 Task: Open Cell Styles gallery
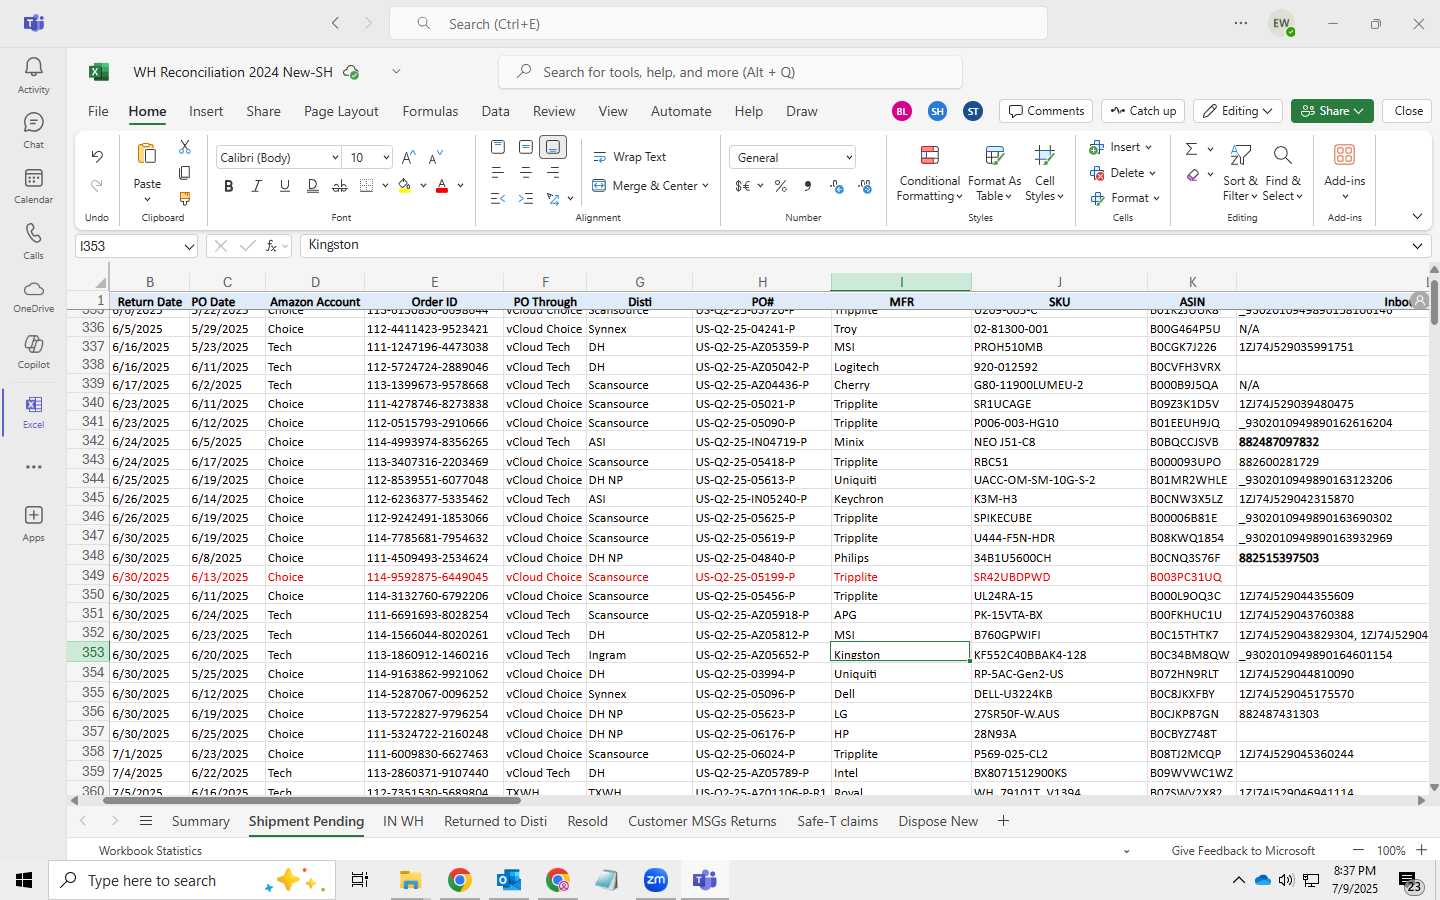(x=1044, y=173)
